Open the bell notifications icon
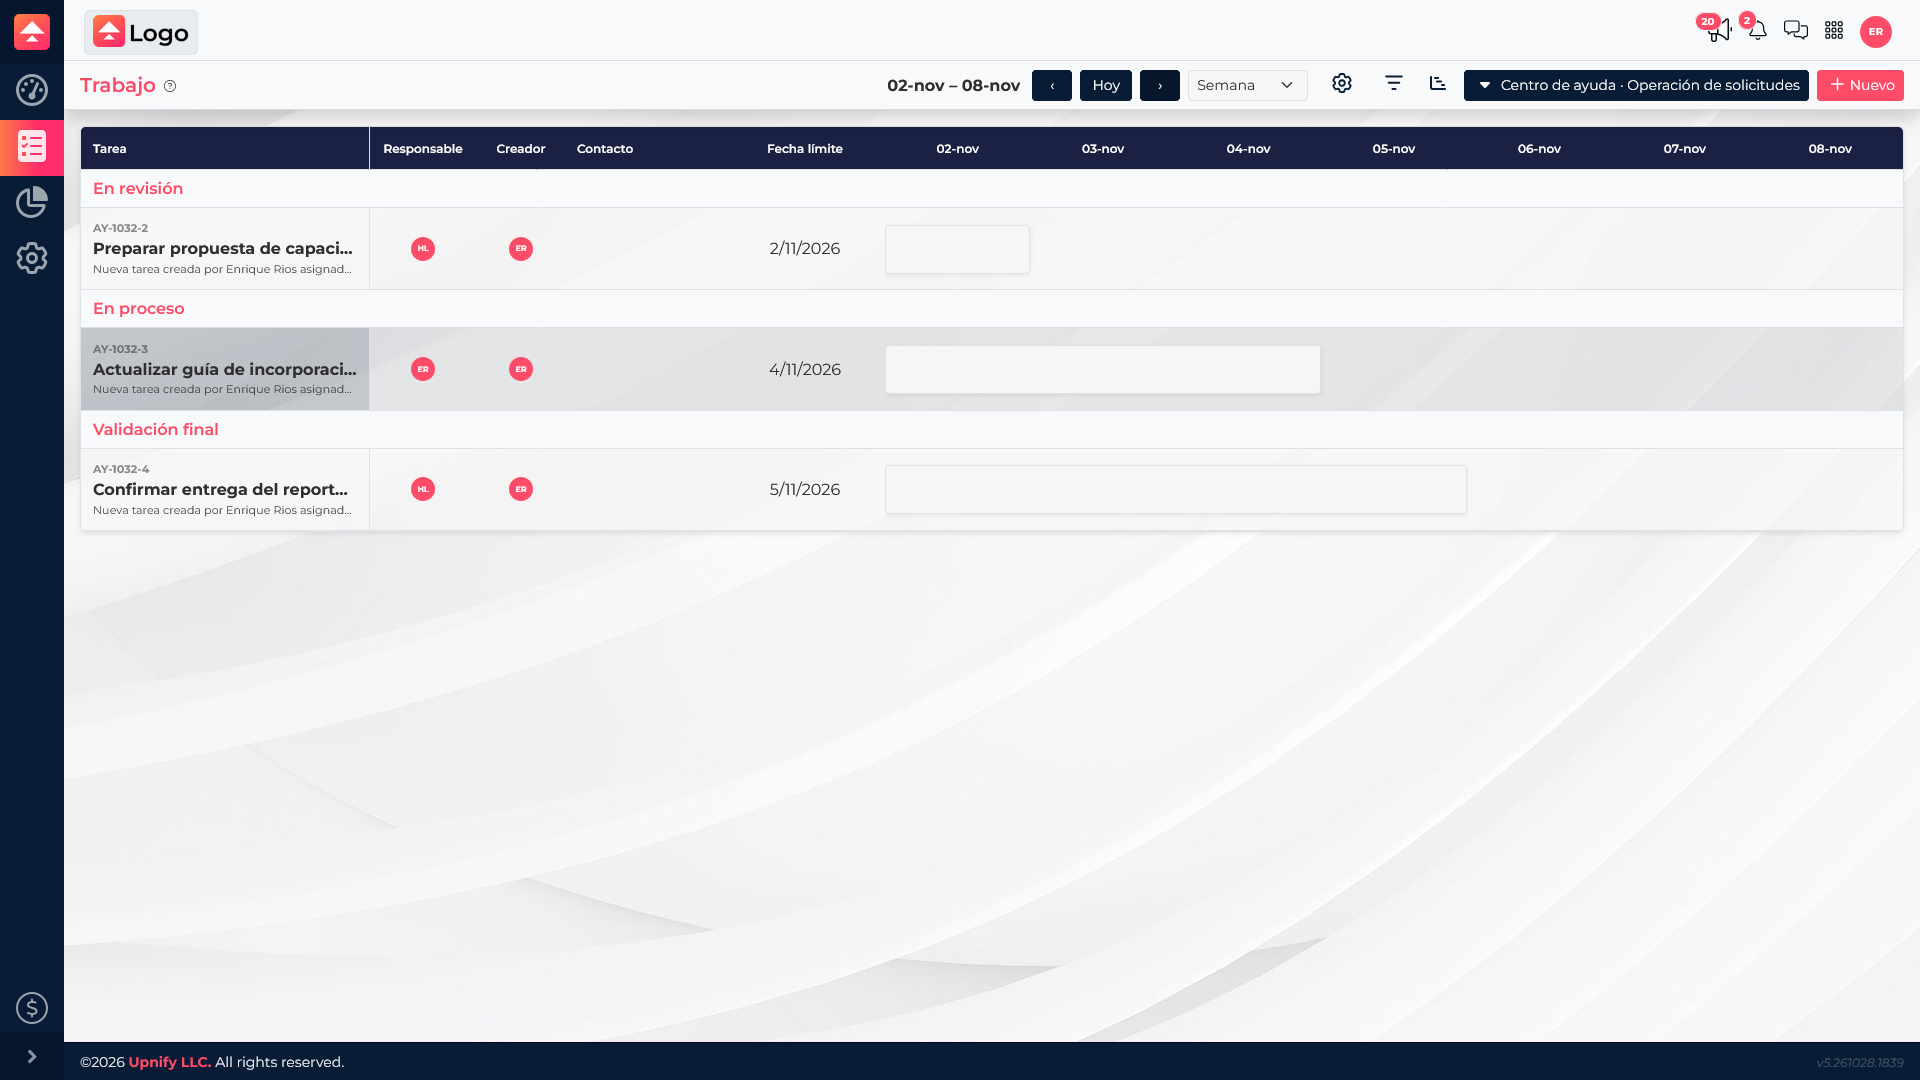 pyautogui.click(x=1757, y=31)
